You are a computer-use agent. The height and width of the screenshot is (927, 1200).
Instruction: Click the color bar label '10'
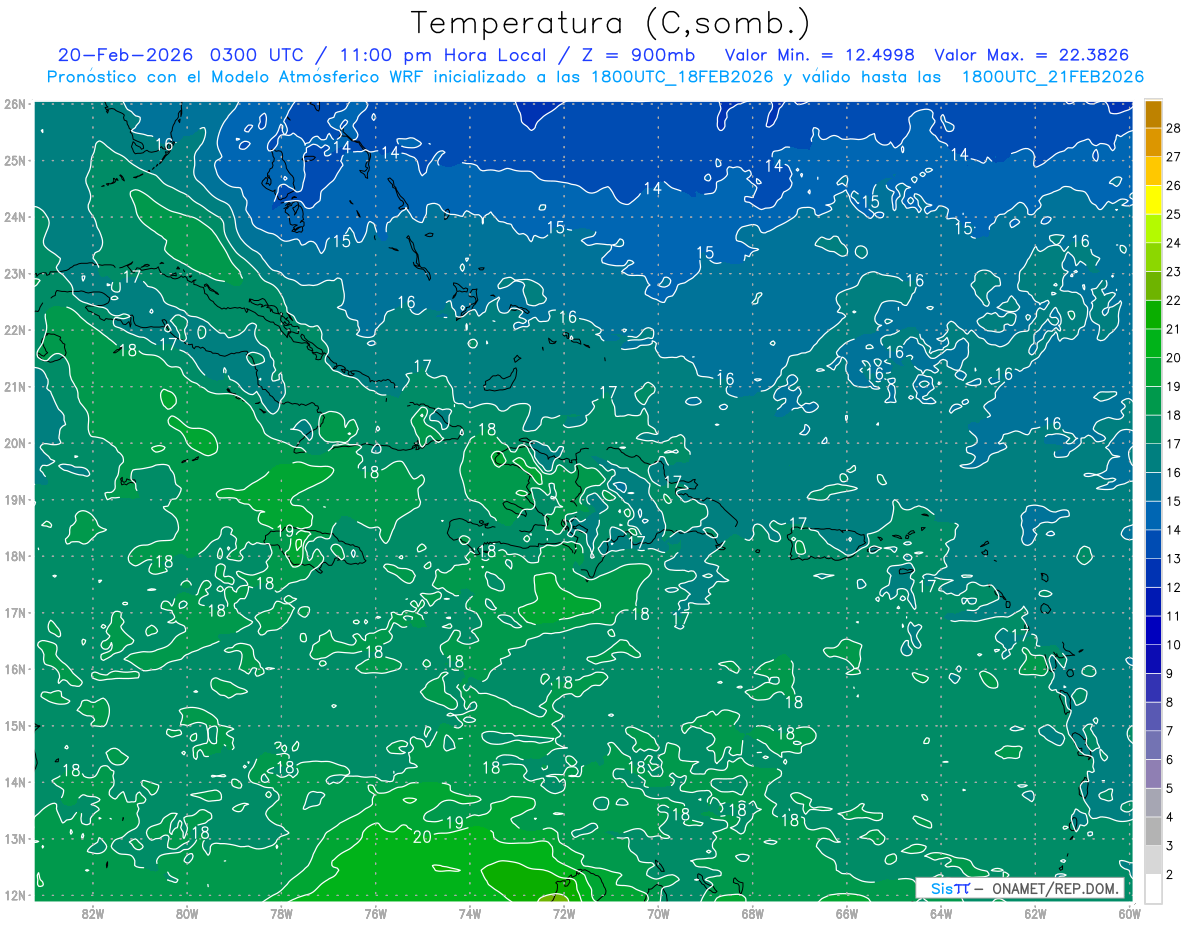click(1174, 645)
